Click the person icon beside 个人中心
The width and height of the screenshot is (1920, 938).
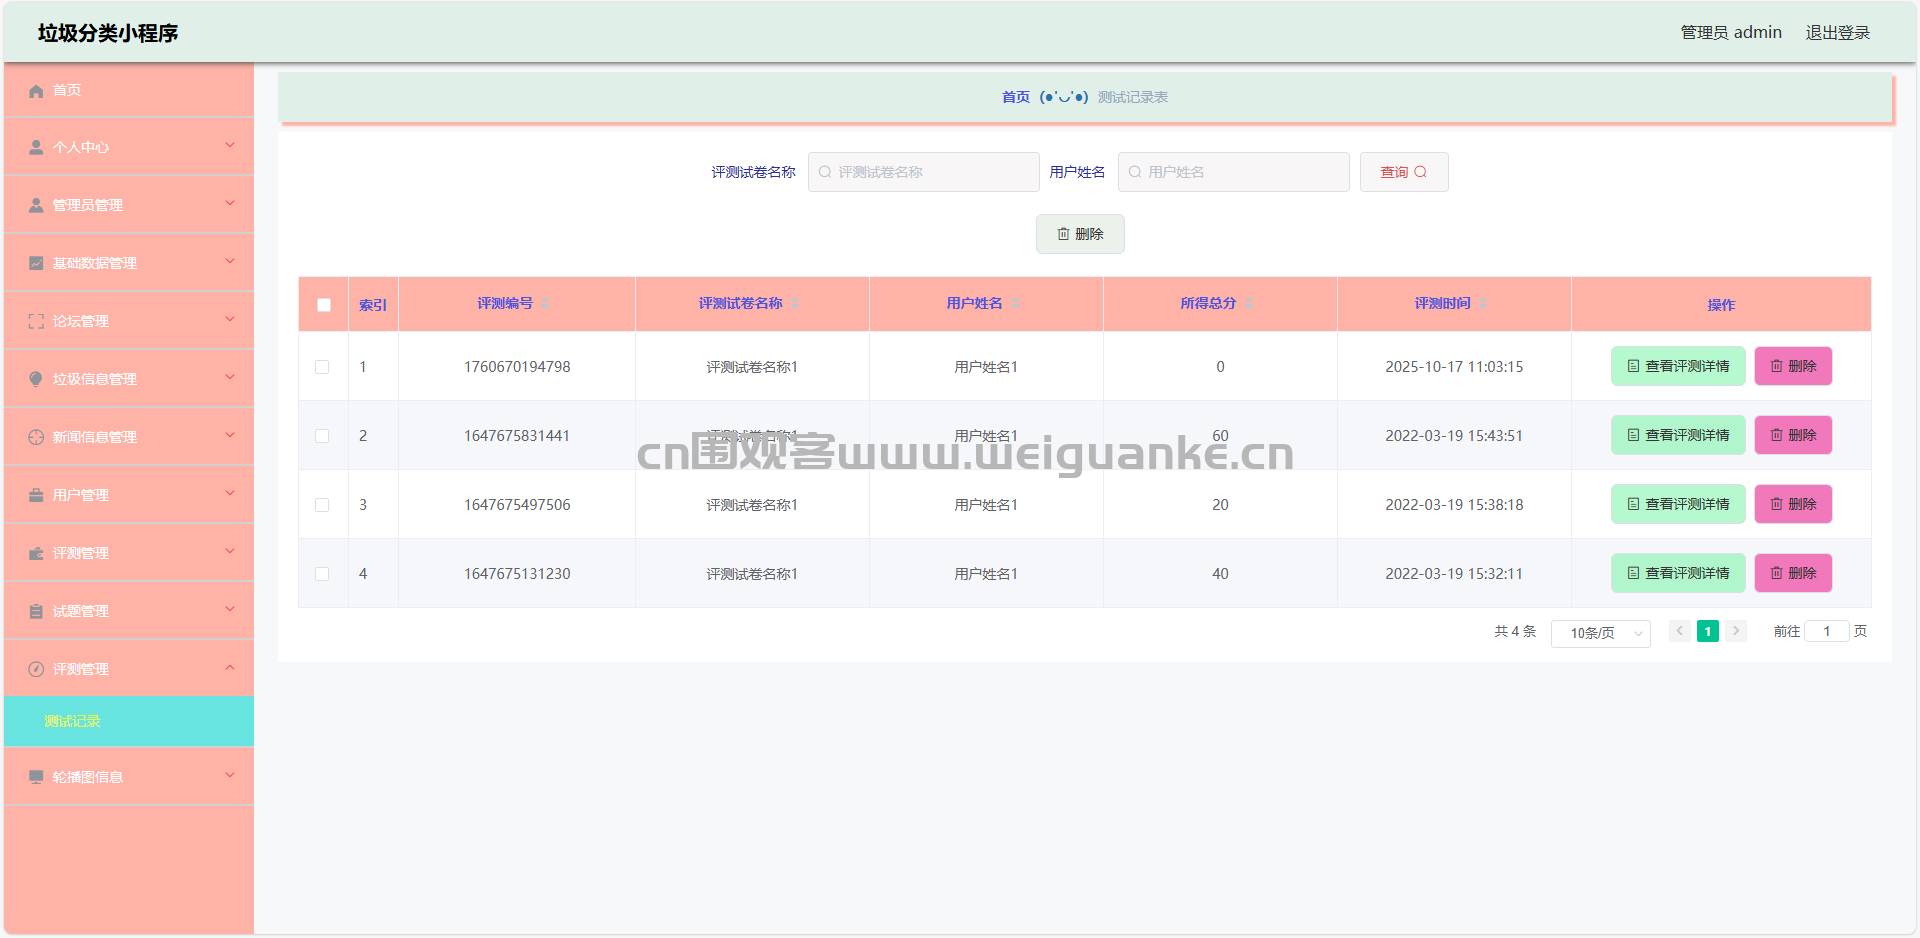pyautogui.click(x=36, y=148)
